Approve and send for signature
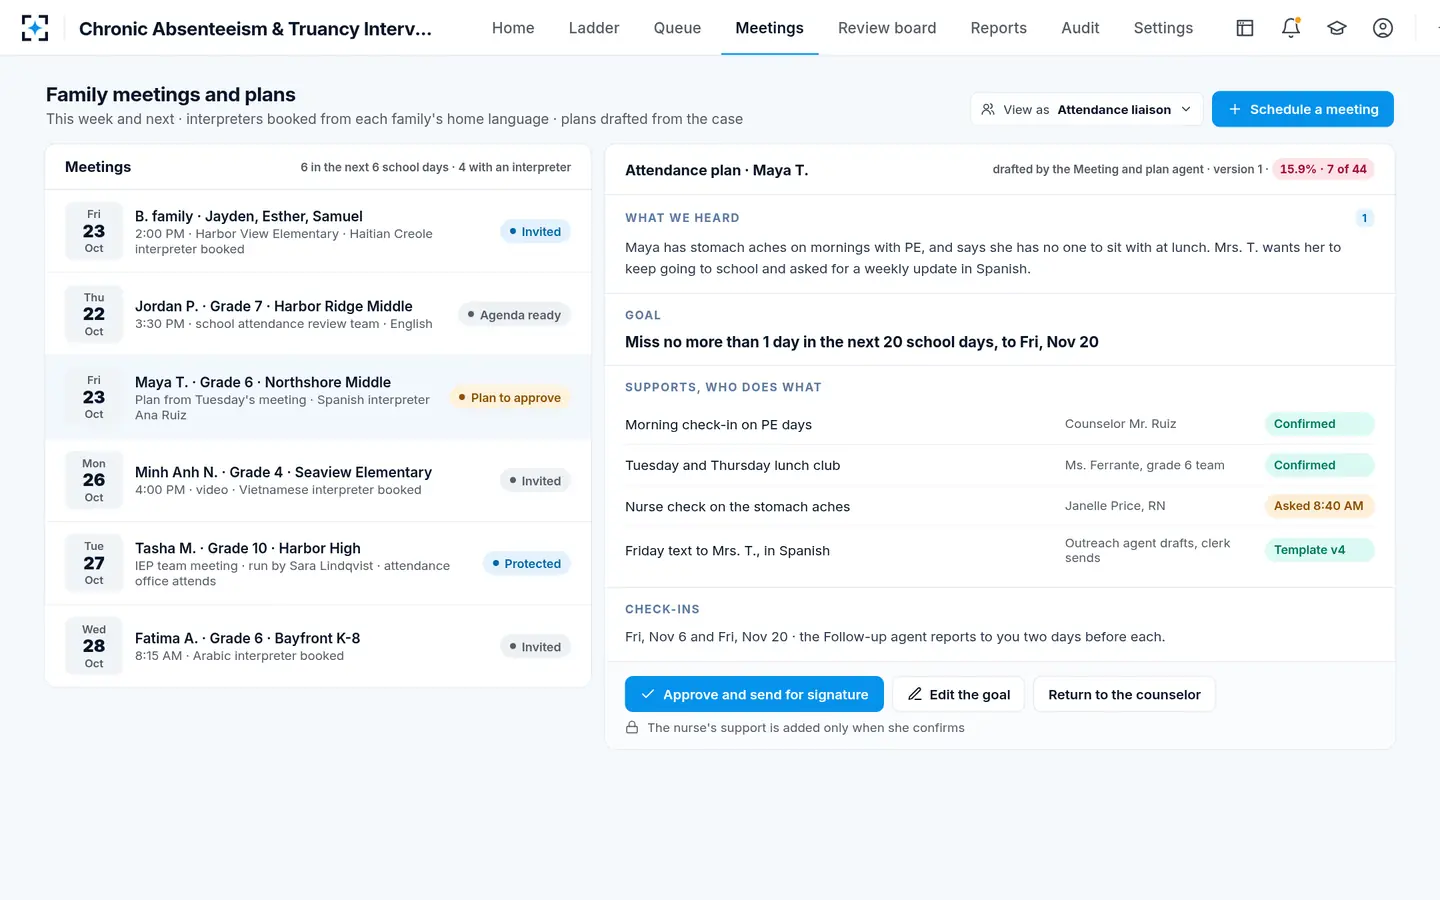 pyautogui.click(x=754, y=694)
